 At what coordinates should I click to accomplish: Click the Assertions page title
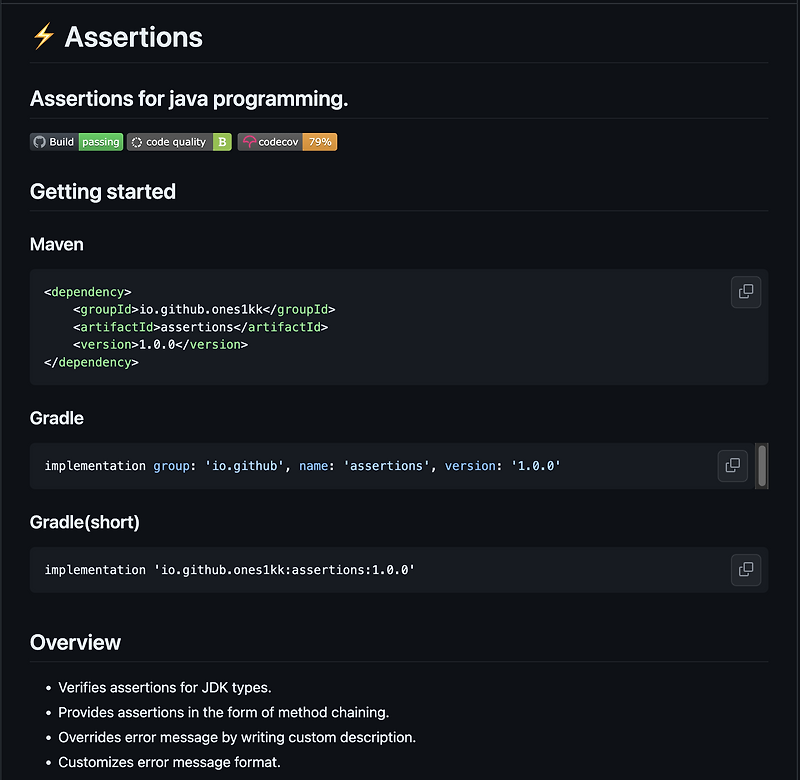pos(132,36)
